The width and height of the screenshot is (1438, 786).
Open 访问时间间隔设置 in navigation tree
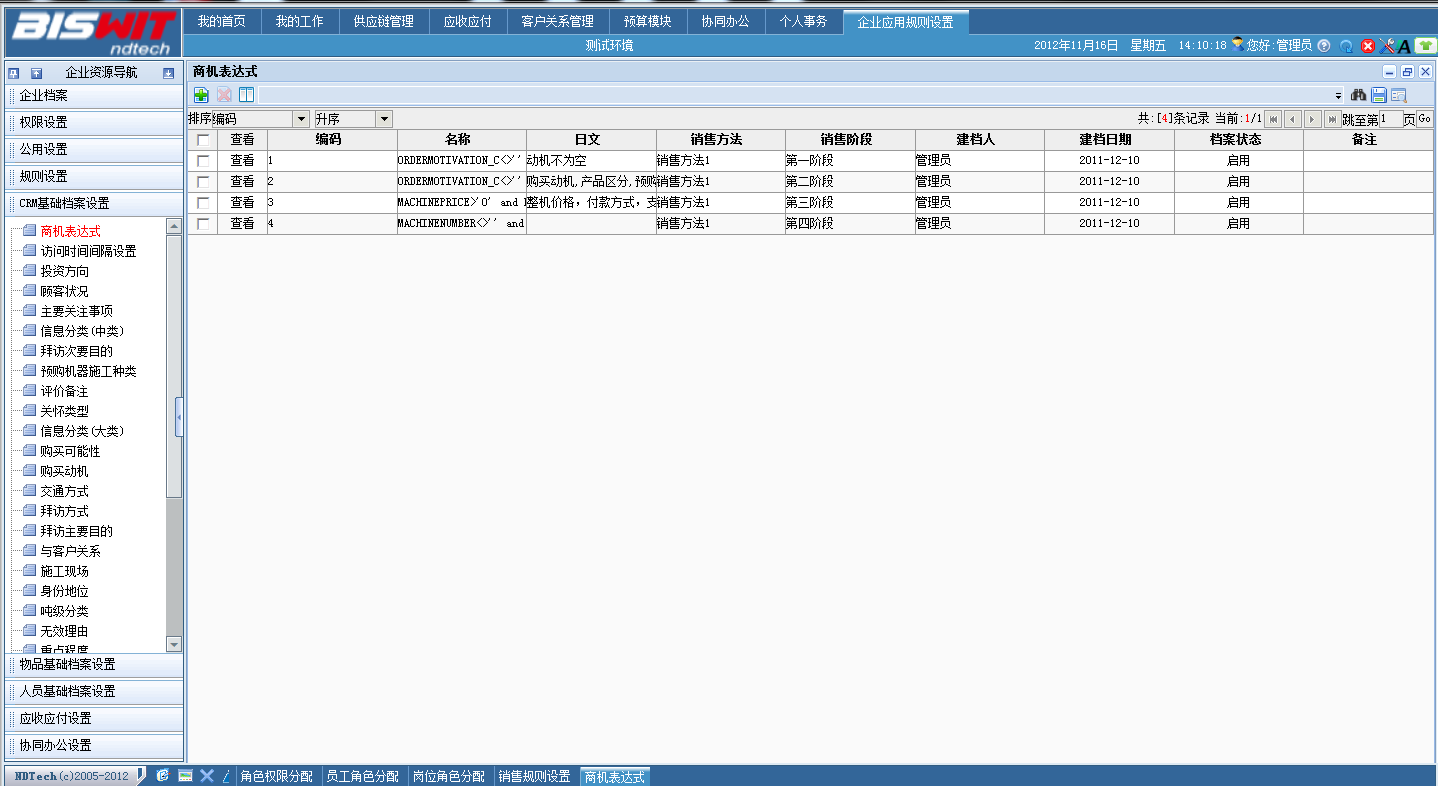click(88, 252)
